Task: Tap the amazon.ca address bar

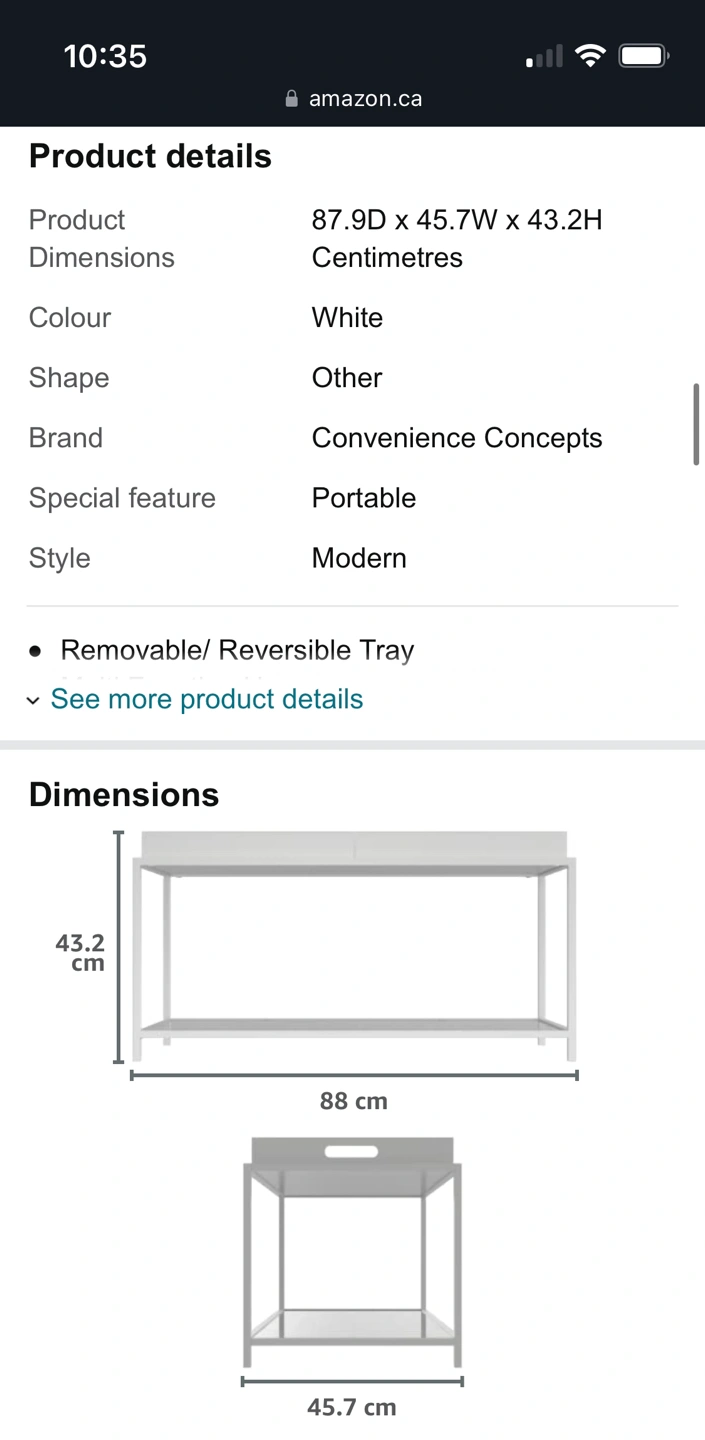Action: (x=365, y=98)
